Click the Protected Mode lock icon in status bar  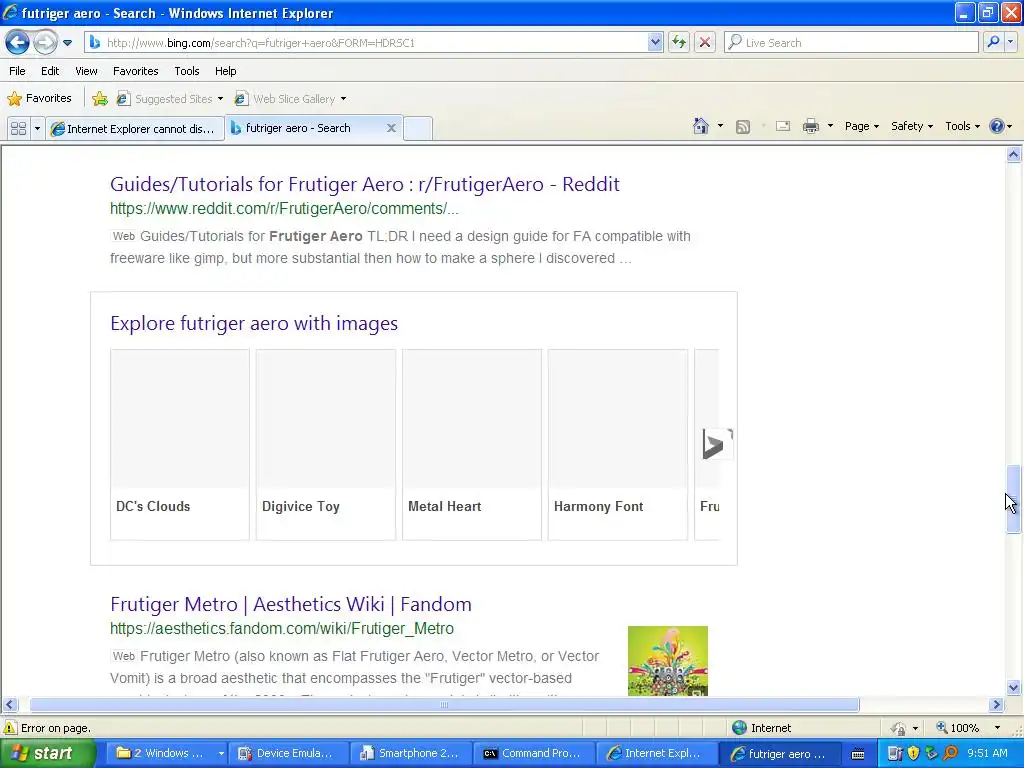click(899, 728)
